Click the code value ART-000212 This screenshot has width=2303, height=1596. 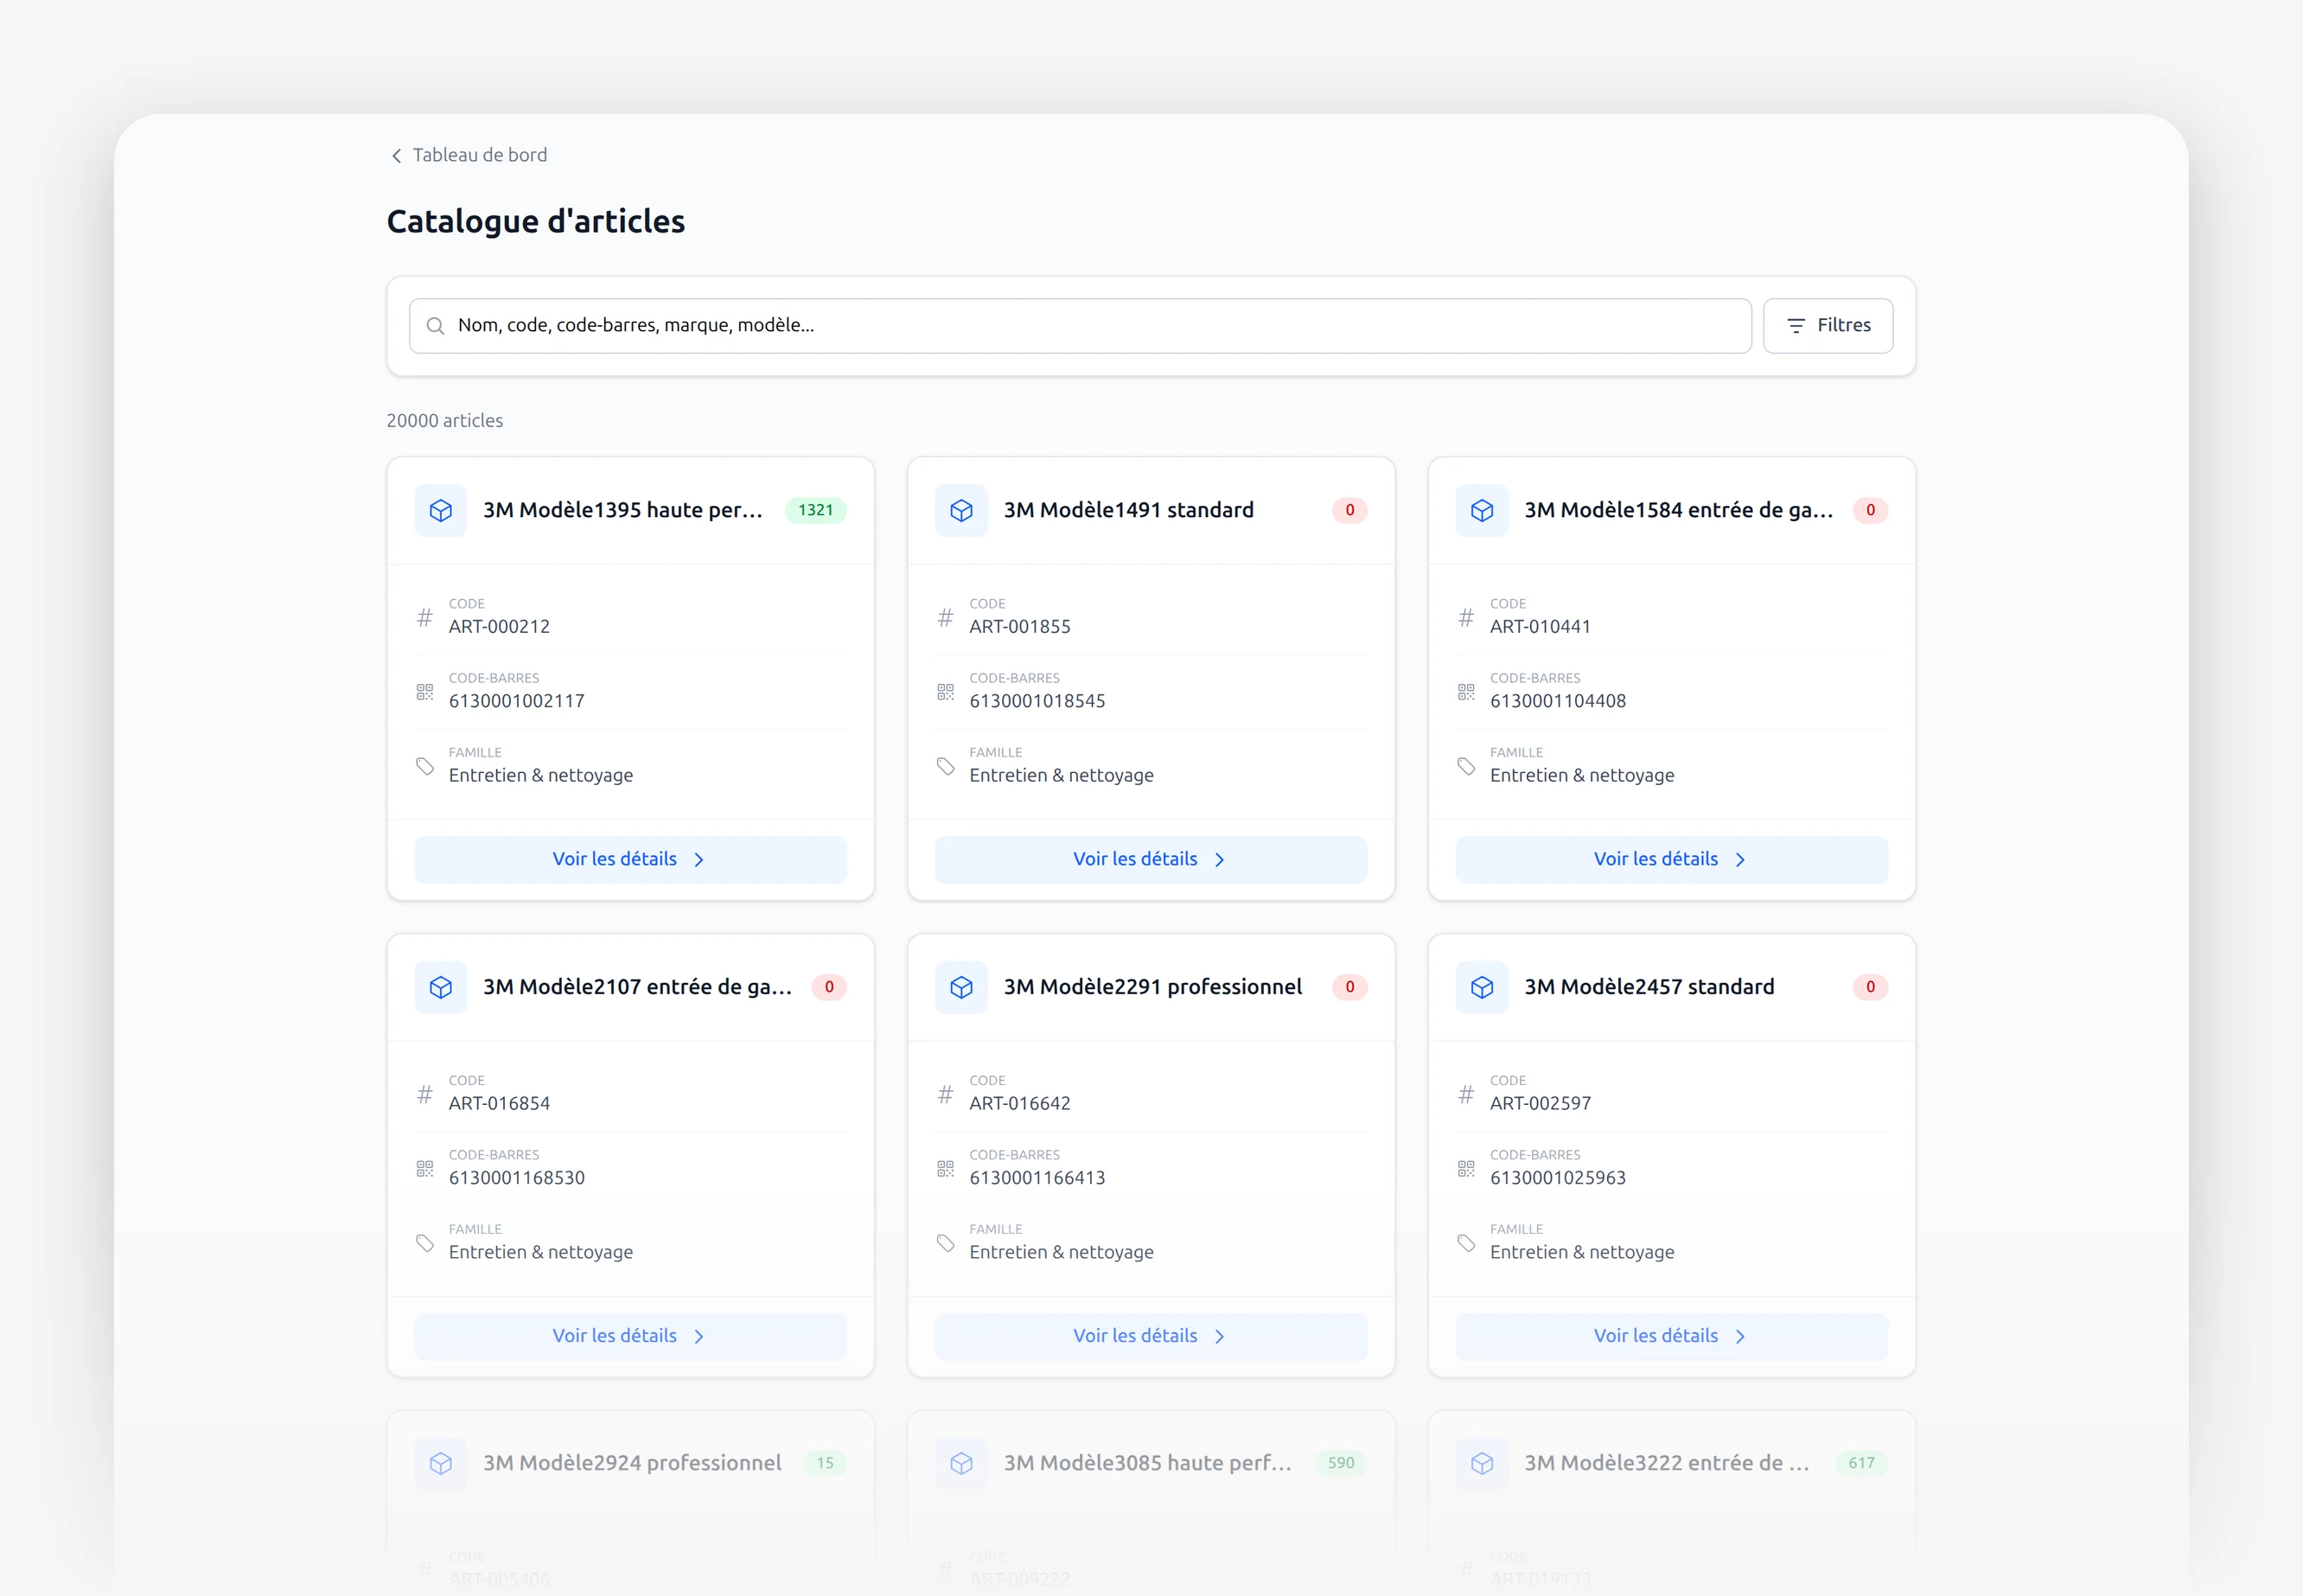point(499,628)
